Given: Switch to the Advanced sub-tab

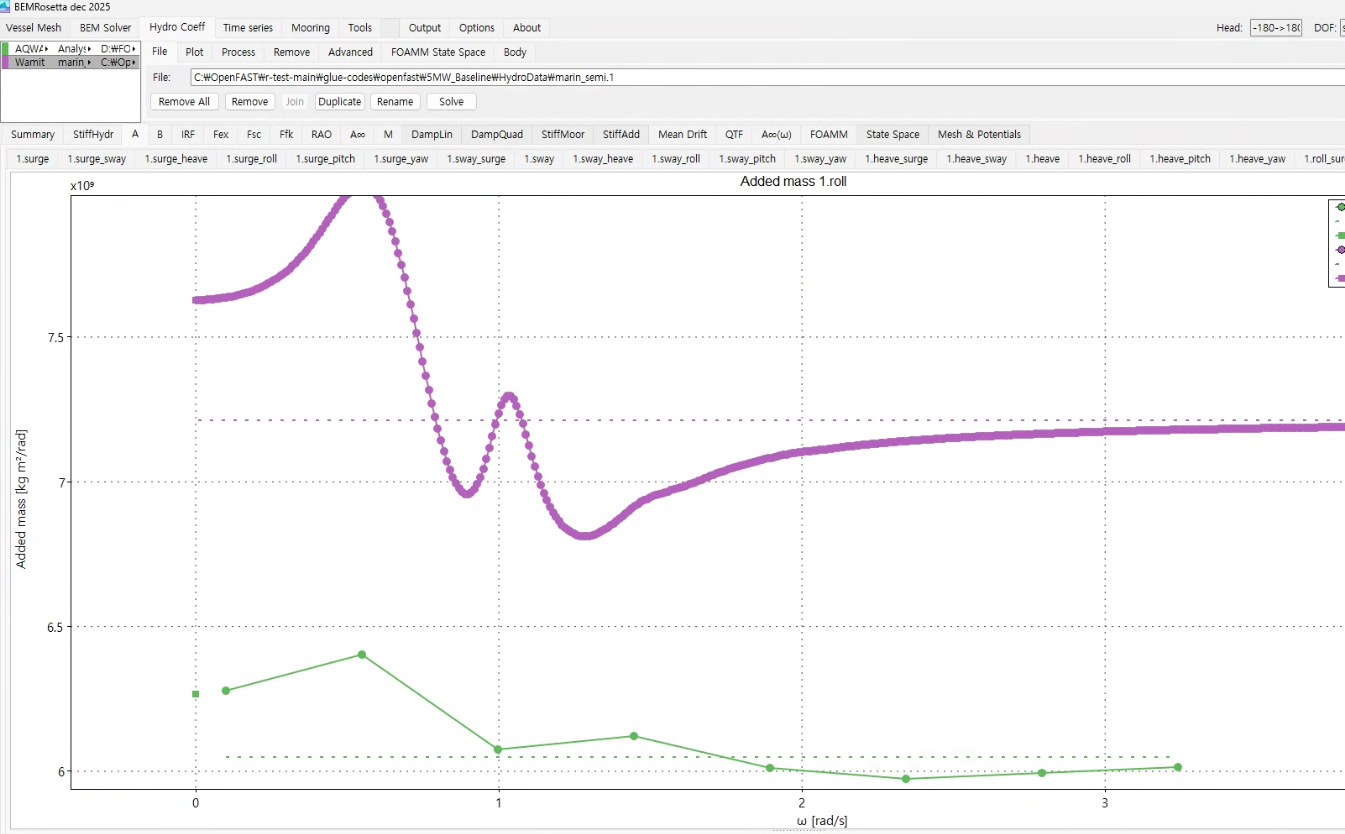Looking at the screenshot, I should click(350, 52).
